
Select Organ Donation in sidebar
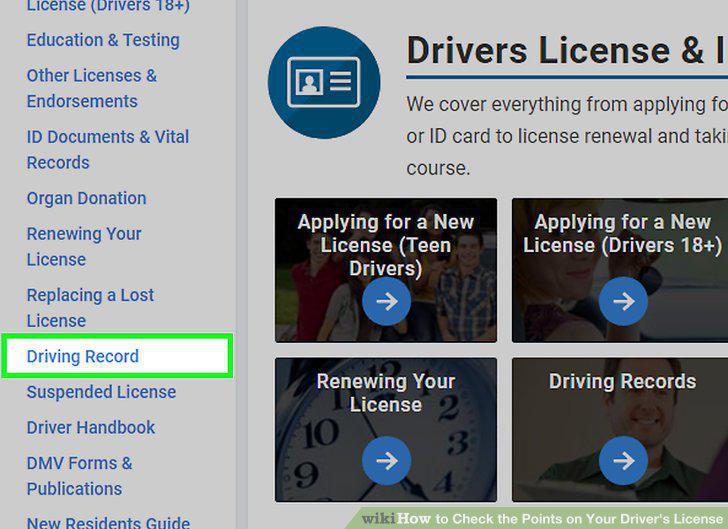pyautogui.click(x=87, y=198)
